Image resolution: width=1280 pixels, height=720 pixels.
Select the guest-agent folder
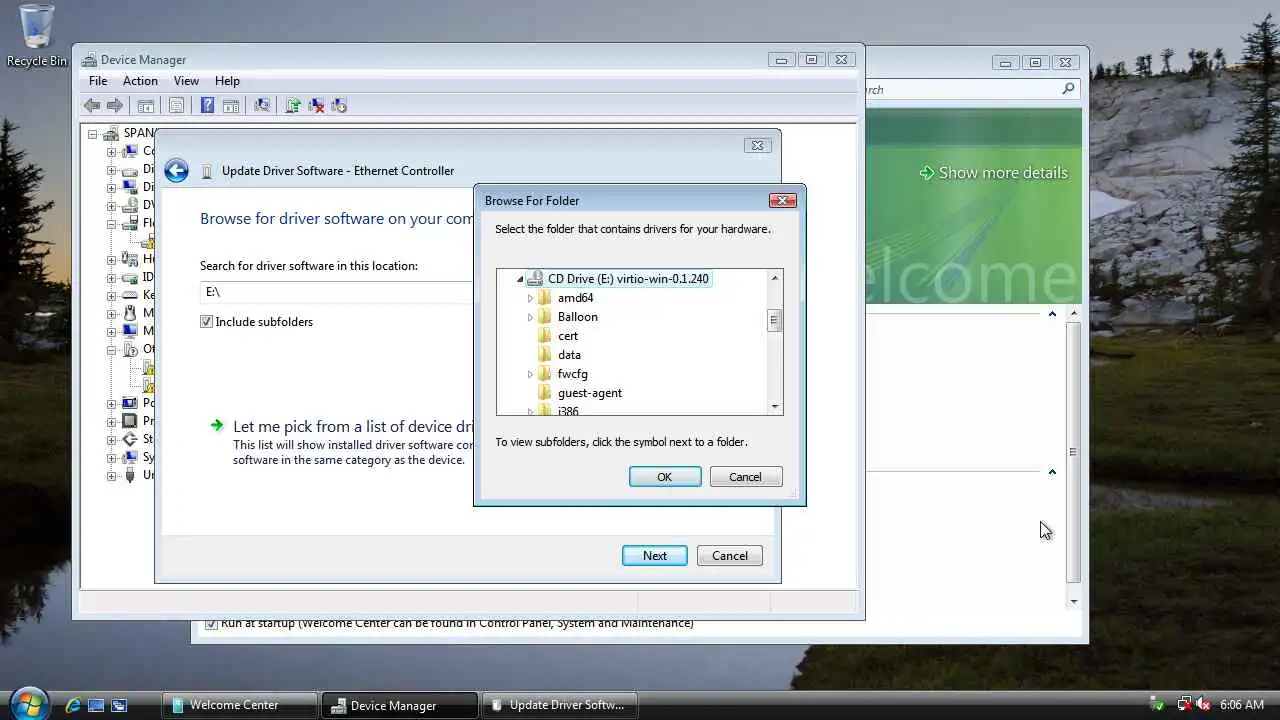coord(590,393)
